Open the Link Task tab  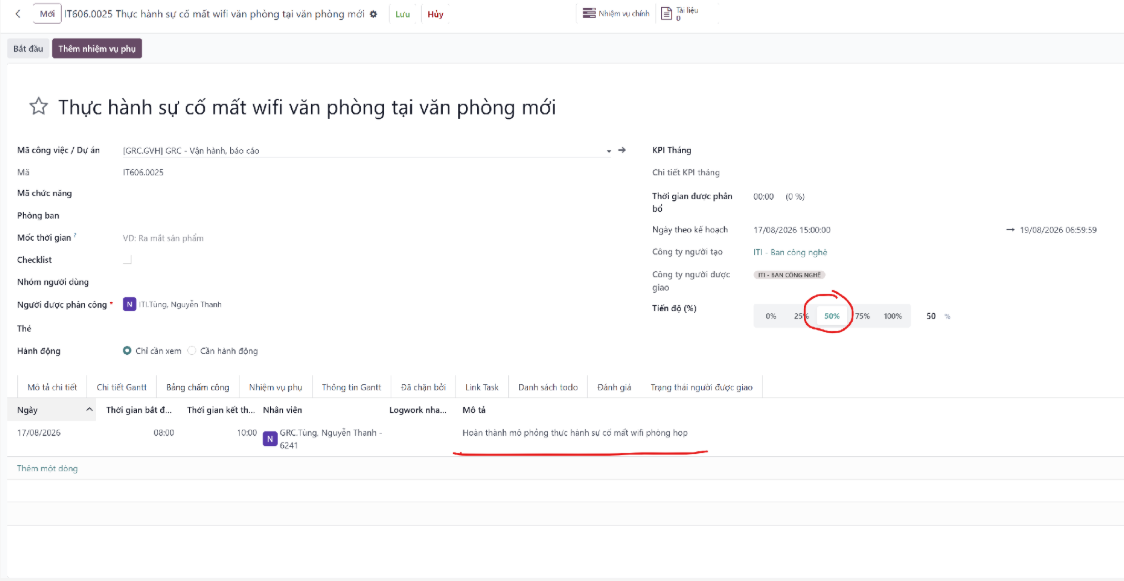(x=482, y=387)
